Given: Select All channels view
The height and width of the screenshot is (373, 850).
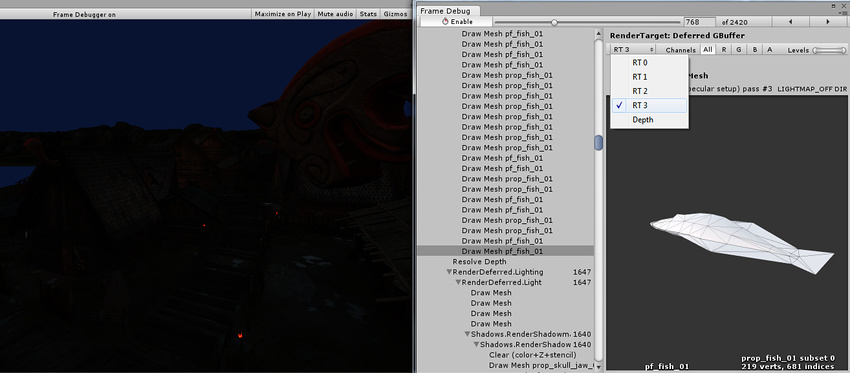Looking at the screenshot, I should [x=707, y=49].
